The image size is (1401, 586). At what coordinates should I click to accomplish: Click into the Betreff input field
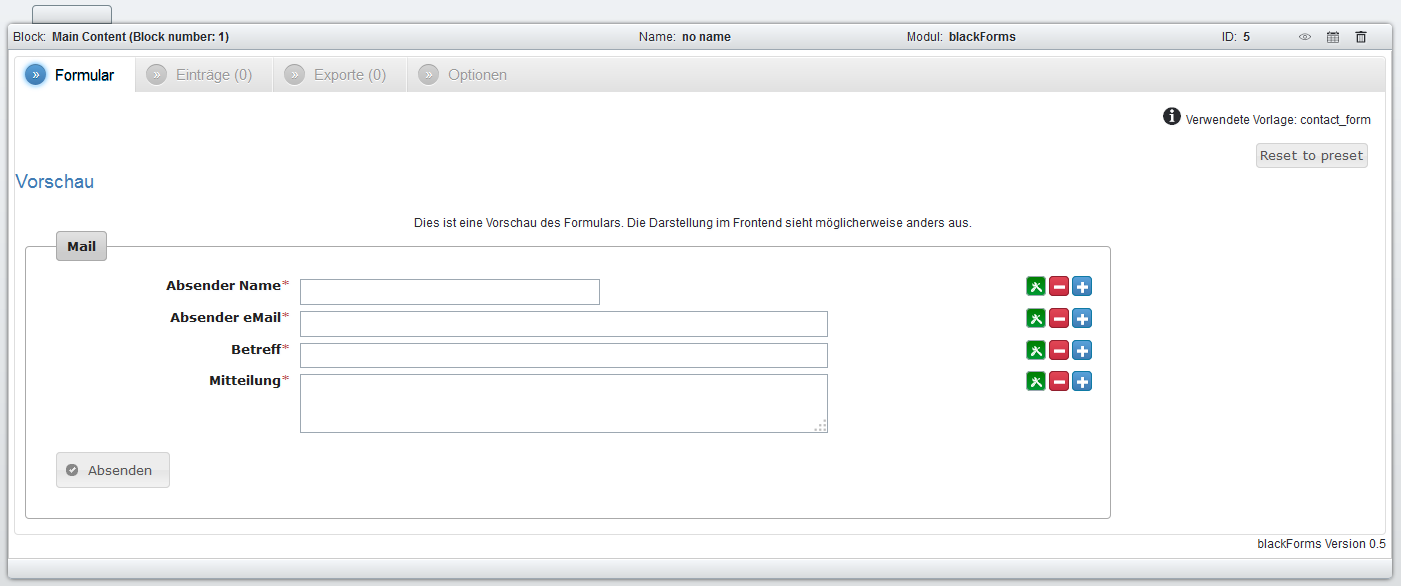coord(563,355)
